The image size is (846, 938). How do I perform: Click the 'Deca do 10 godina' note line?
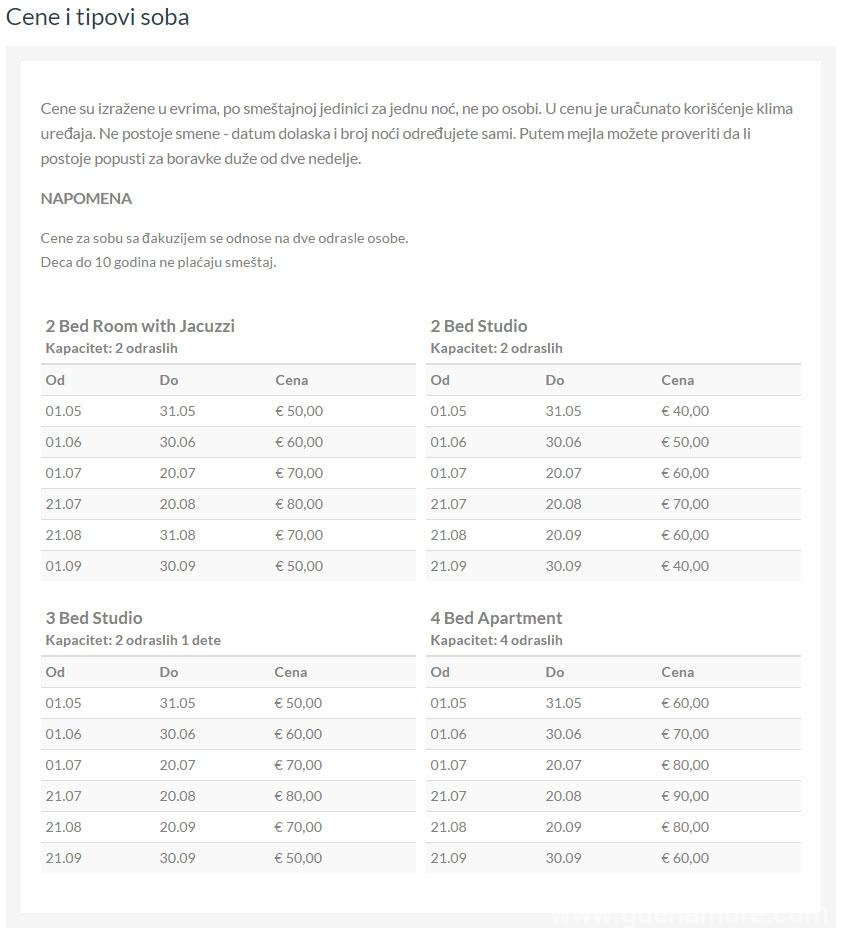pyautogui.click(x=158, y=262)
